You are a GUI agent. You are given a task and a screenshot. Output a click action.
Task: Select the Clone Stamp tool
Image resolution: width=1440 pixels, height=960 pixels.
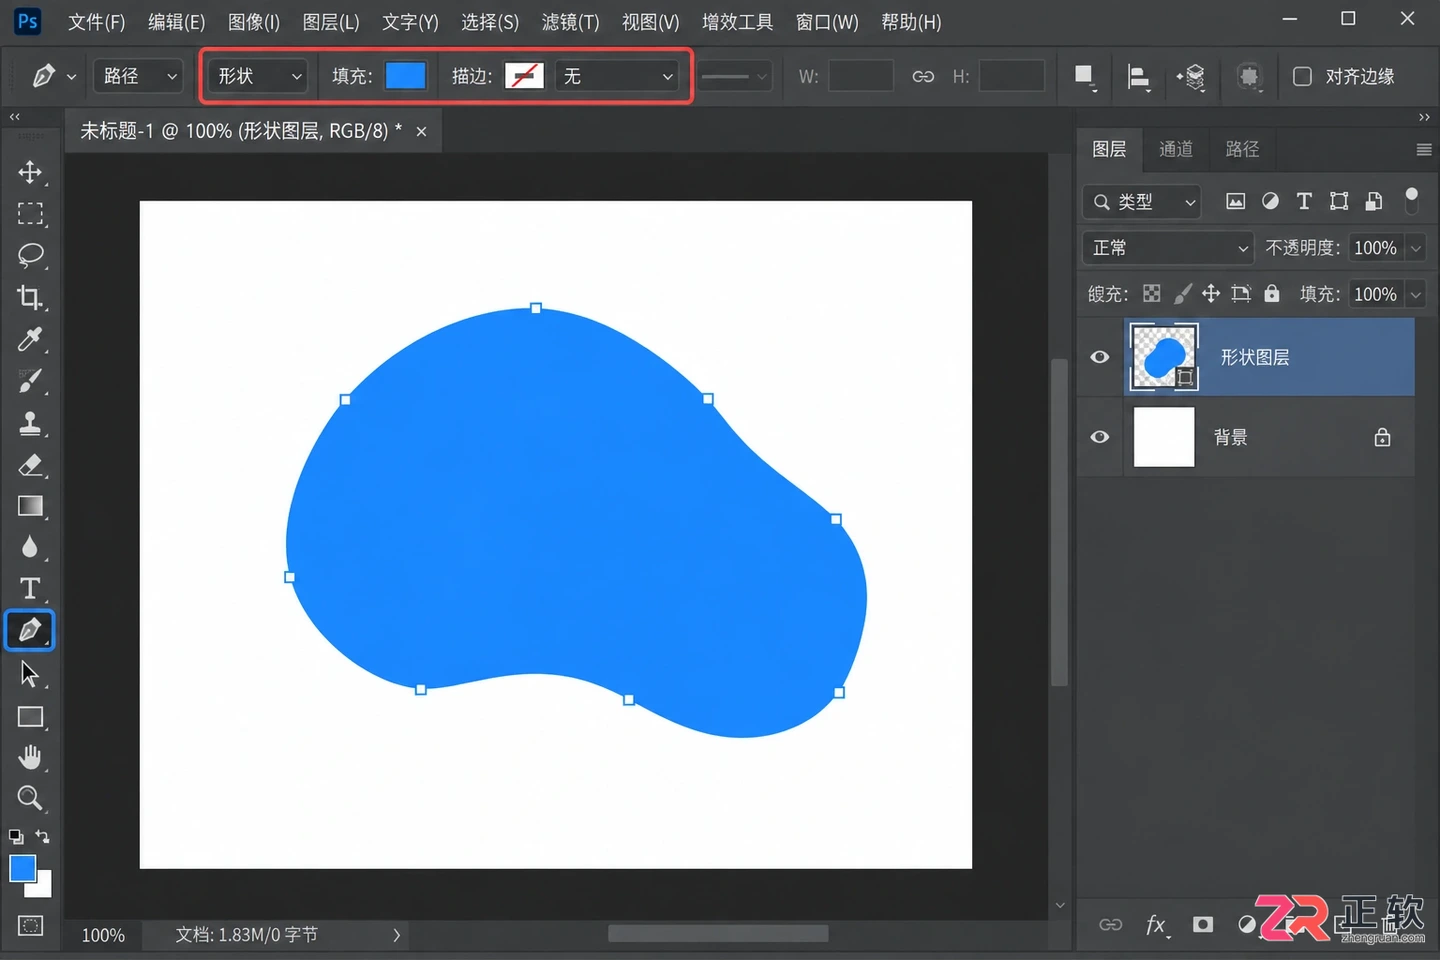click(x=30, y=423)
